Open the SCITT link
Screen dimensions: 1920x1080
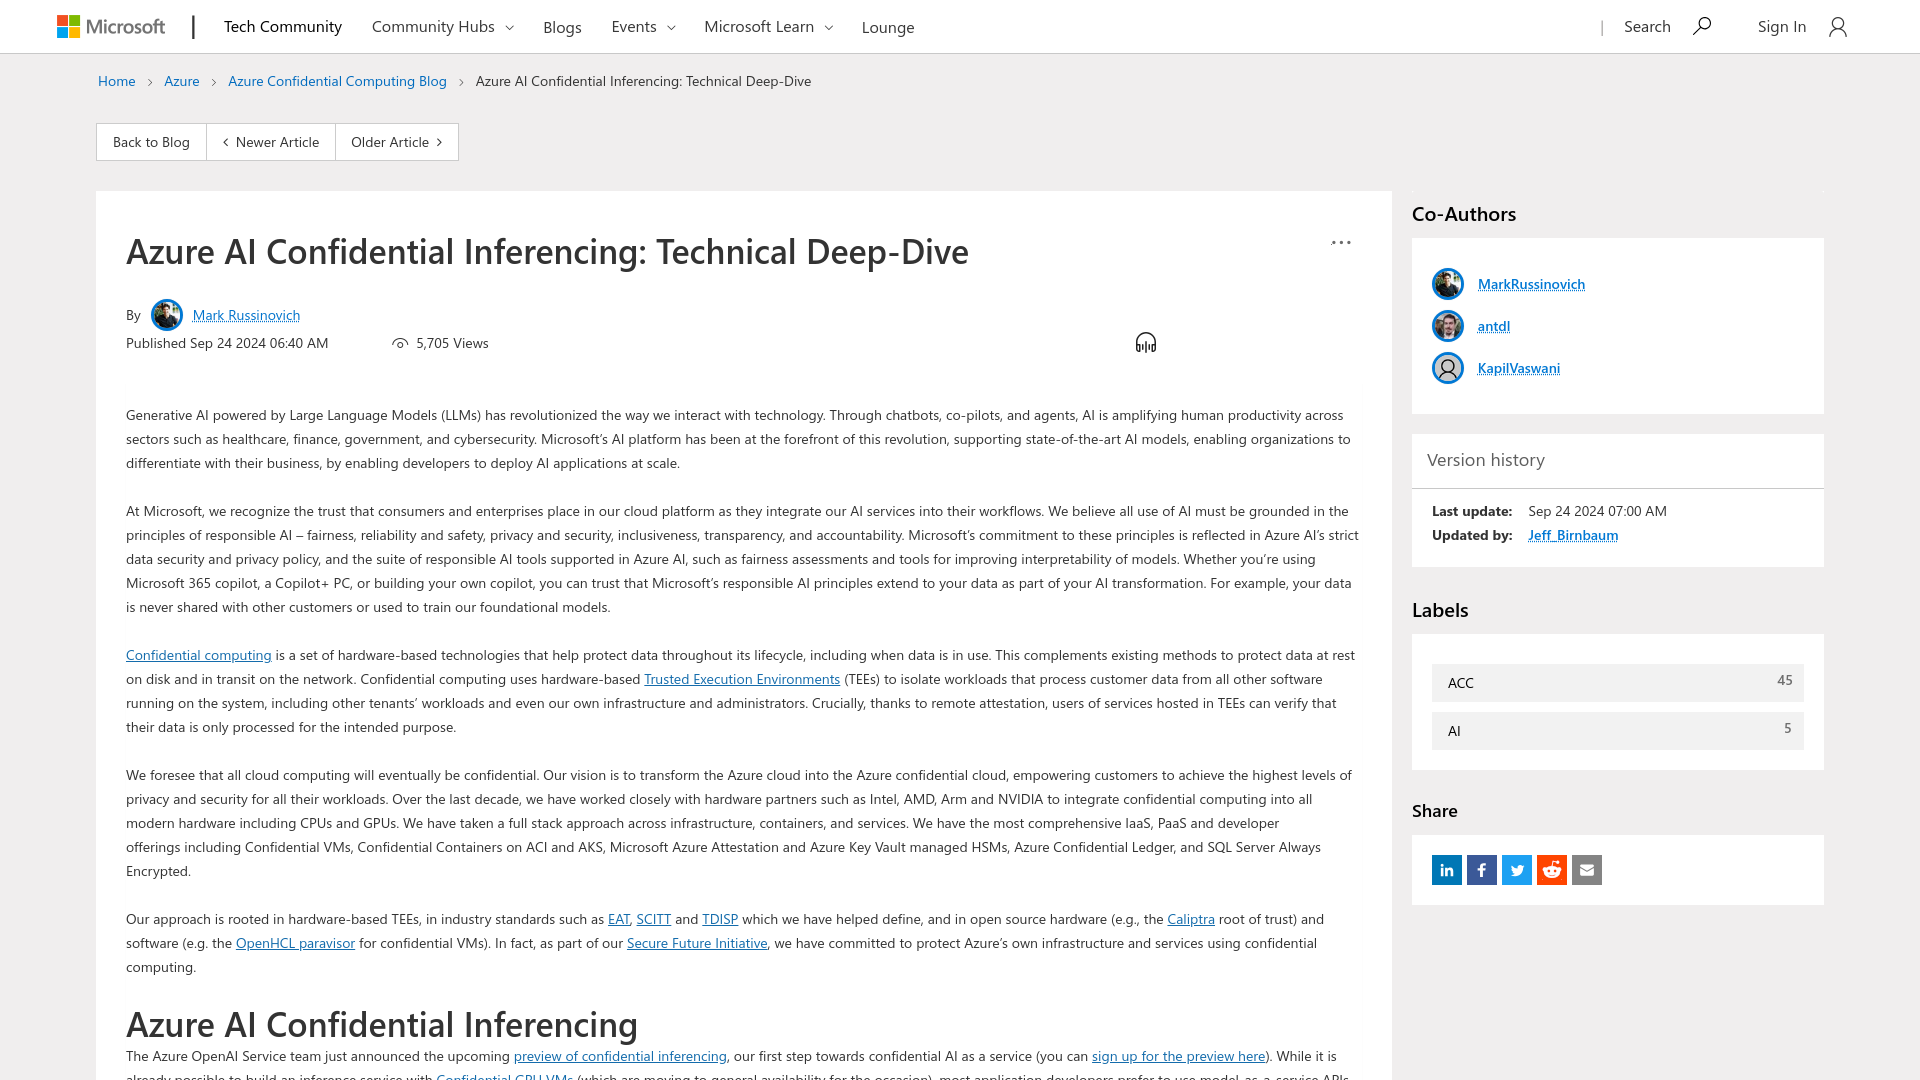point(654,919)
